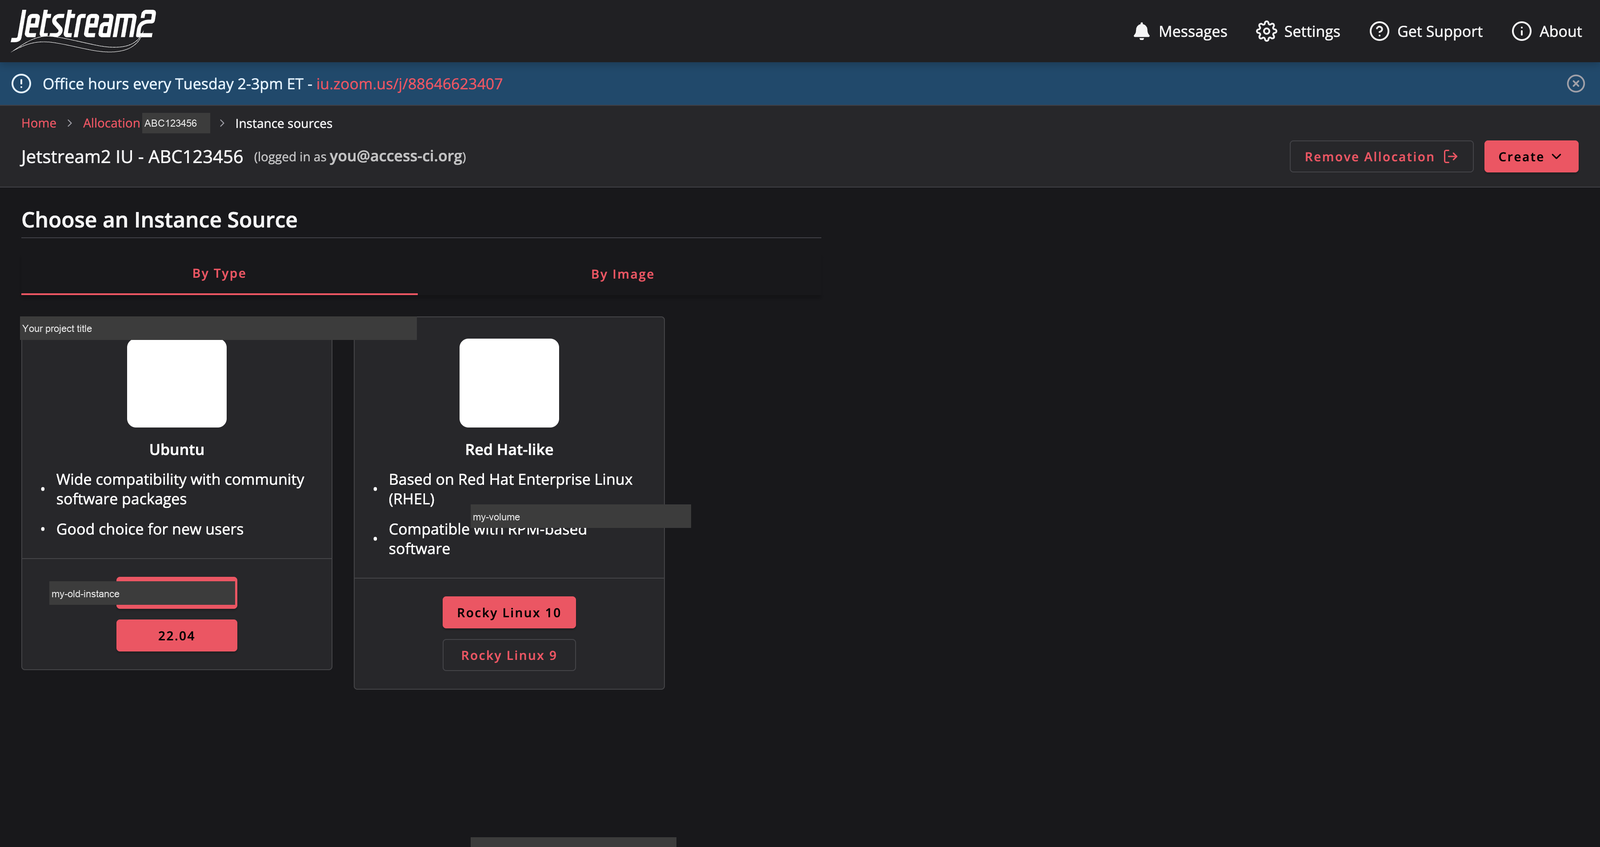1600x847 pixels.
Task: Switch to the By Type tab
Action: (x=219, y=273)
